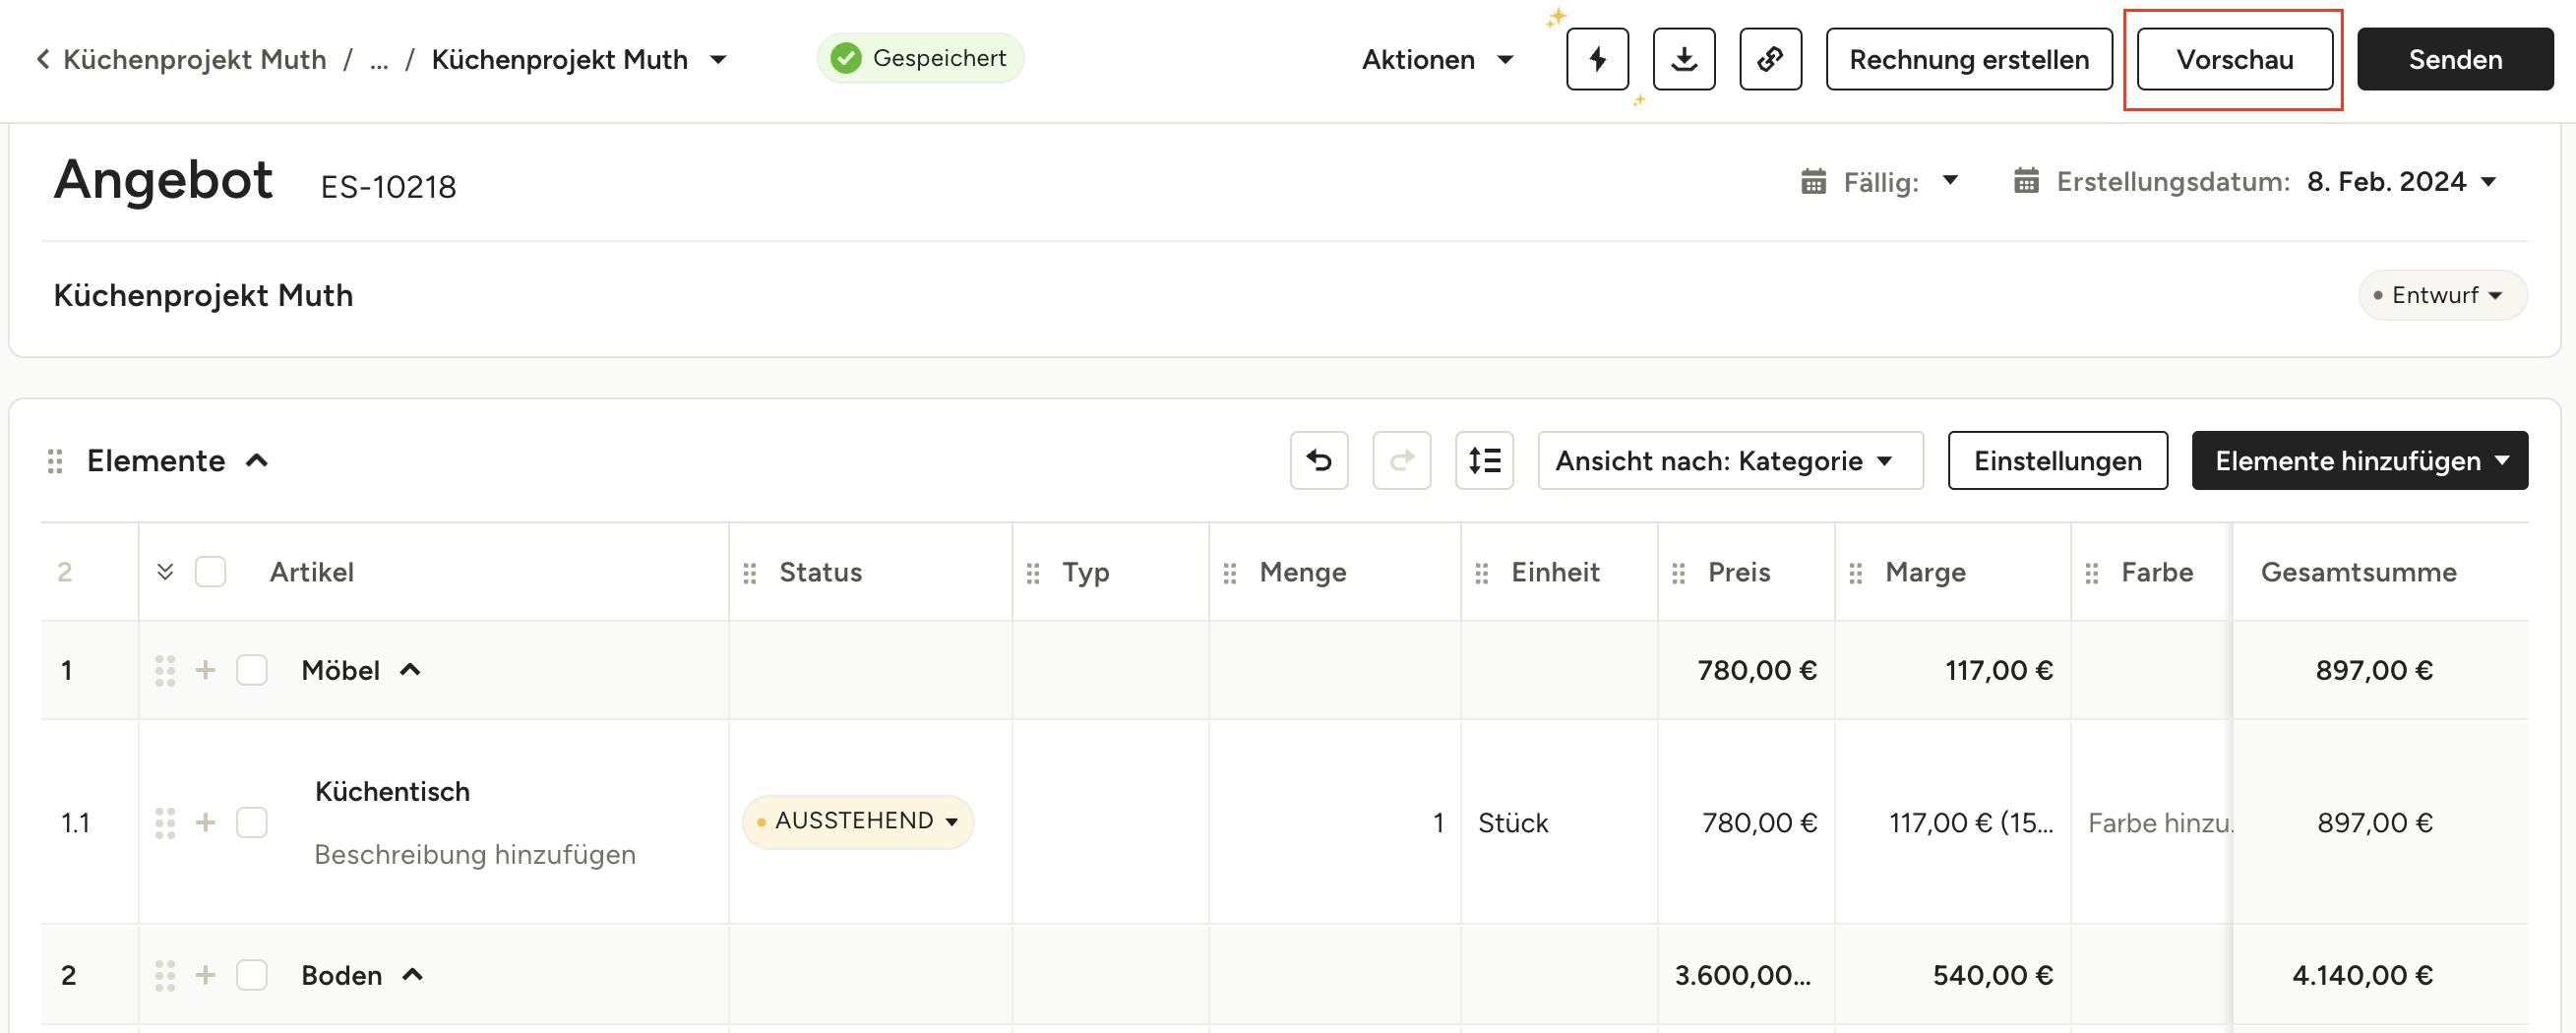Viewport: 2576px width, 1033px height.
Task: Click the copy link icon button
Action: coord(1770,59)
